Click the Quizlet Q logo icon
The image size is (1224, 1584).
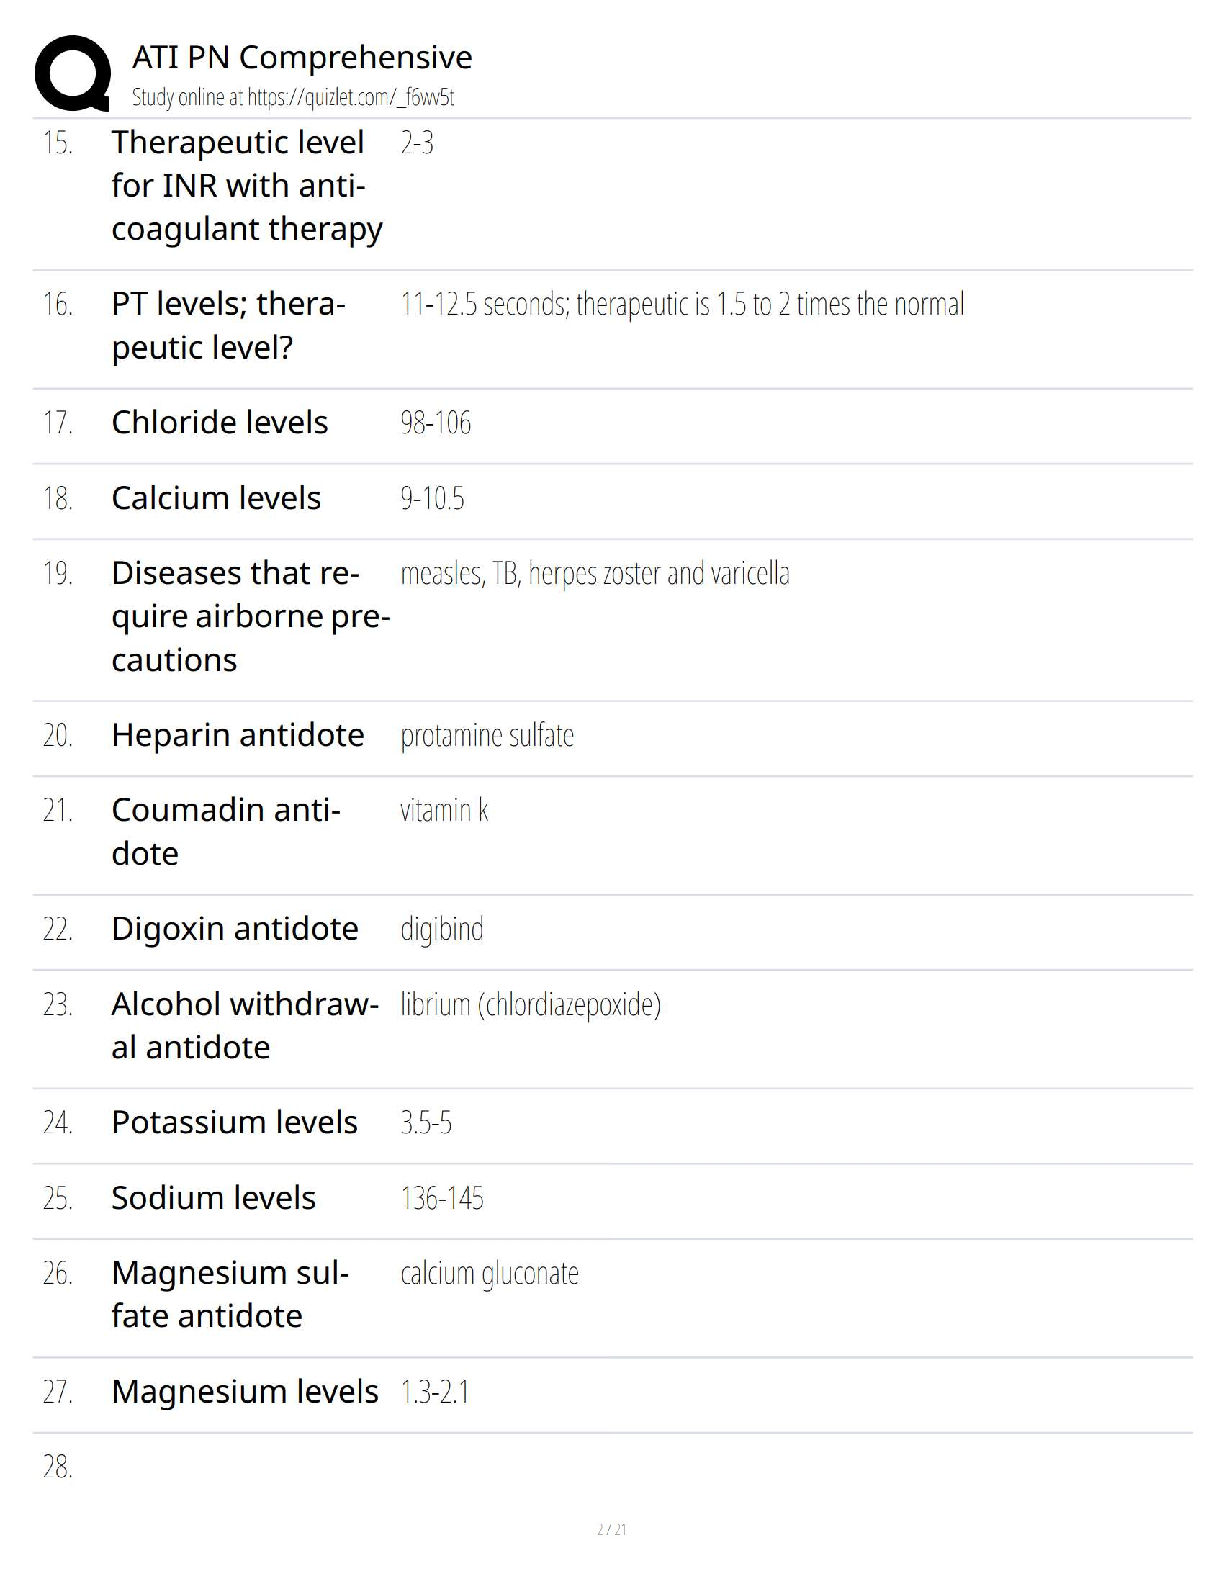pos(72,72)
